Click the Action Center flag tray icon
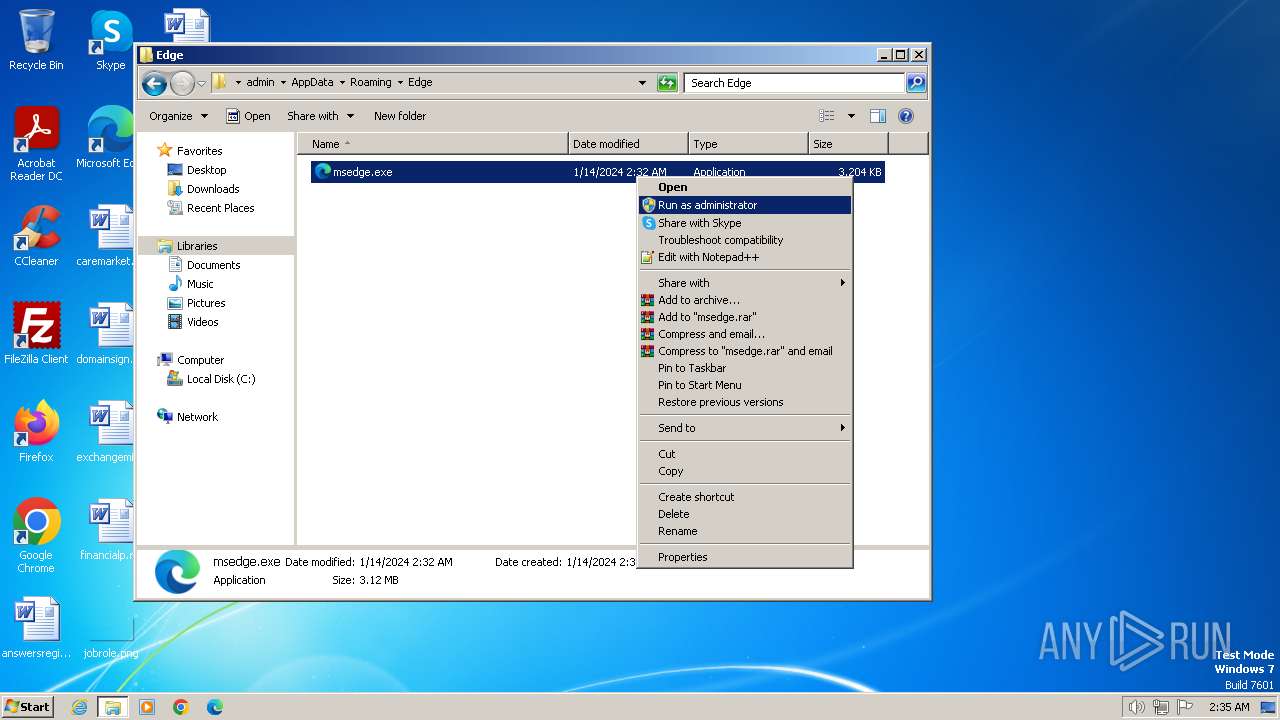The width and height of the screenshot is (1280, 720). (1185, 707)
